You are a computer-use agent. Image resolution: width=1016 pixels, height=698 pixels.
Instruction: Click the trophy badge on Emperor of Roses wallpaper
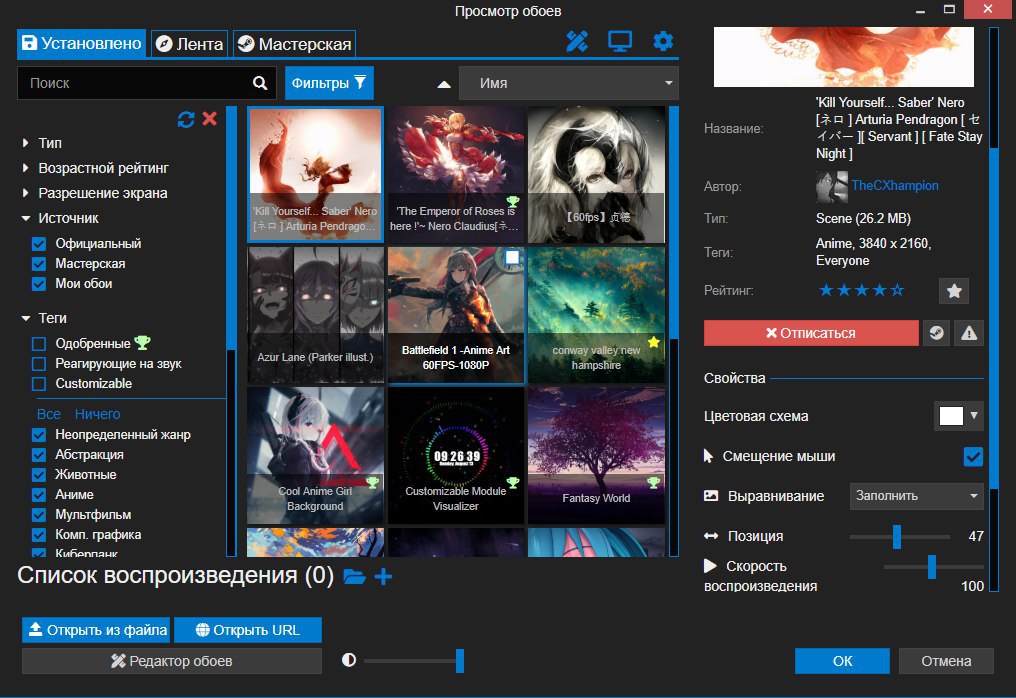[513, 202]
